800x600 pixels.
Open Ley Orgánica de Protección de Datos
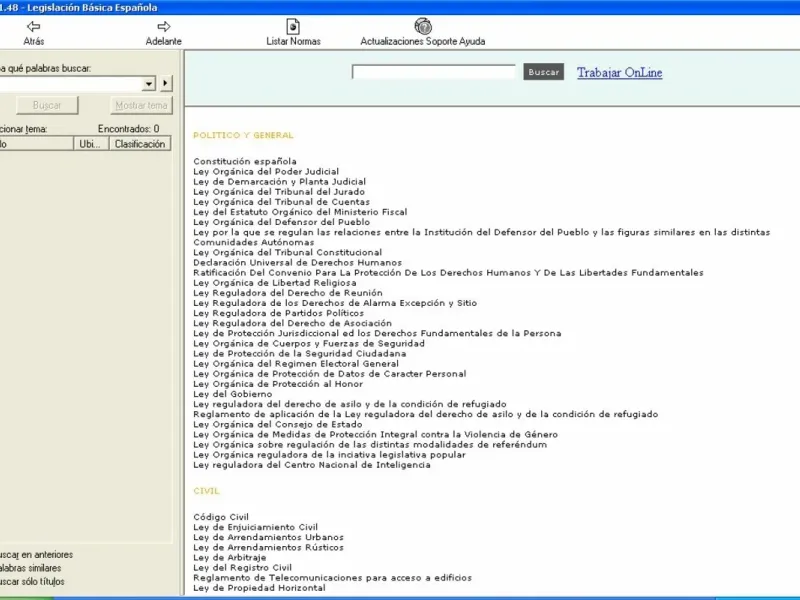click(330, 374)
